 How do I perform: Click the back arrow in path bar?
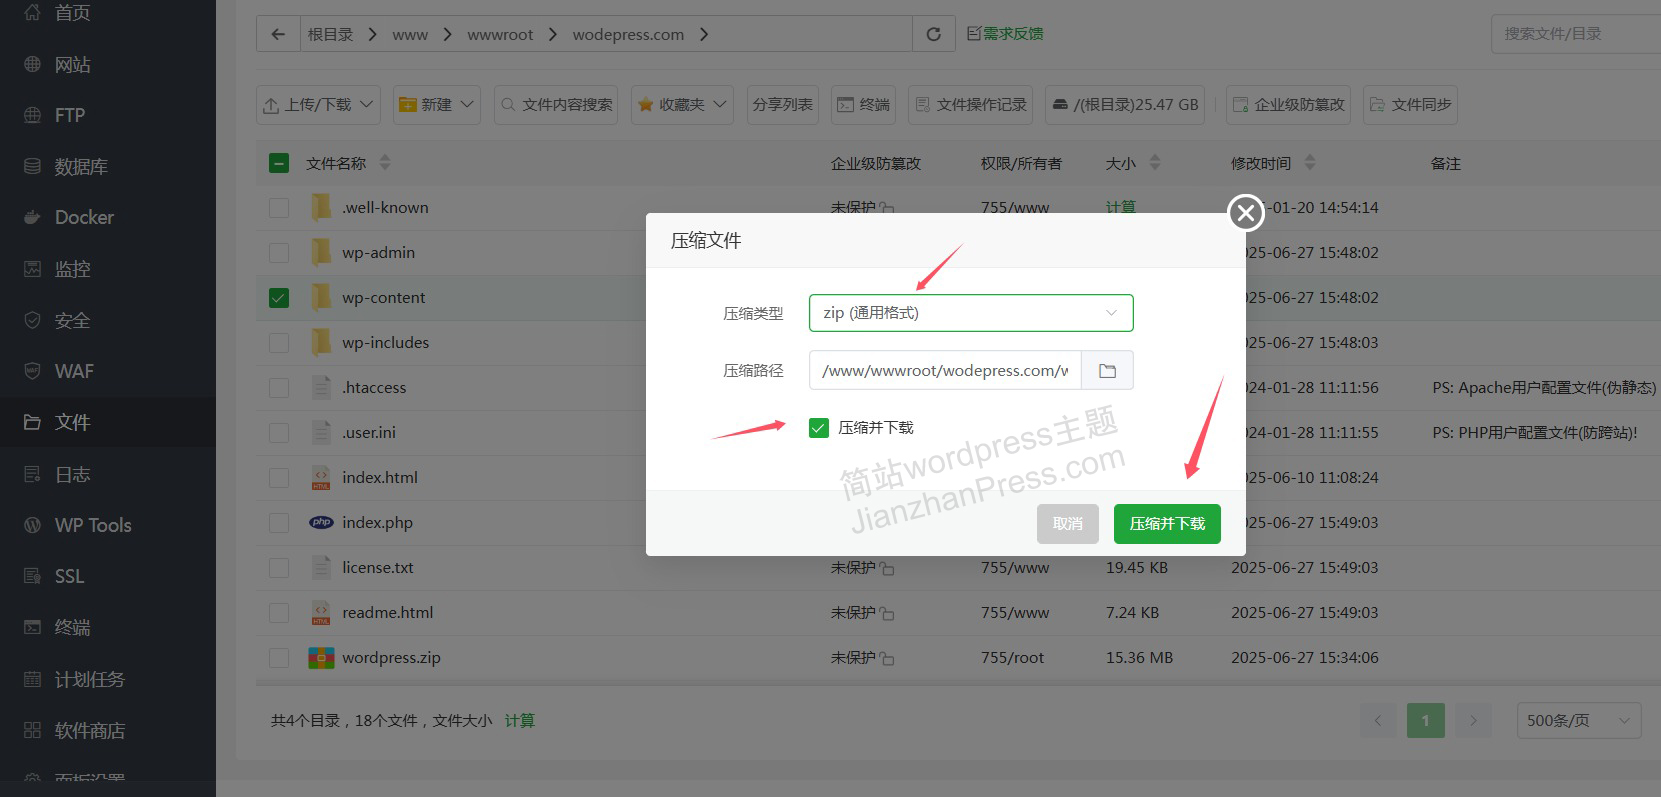click(278, 34)
